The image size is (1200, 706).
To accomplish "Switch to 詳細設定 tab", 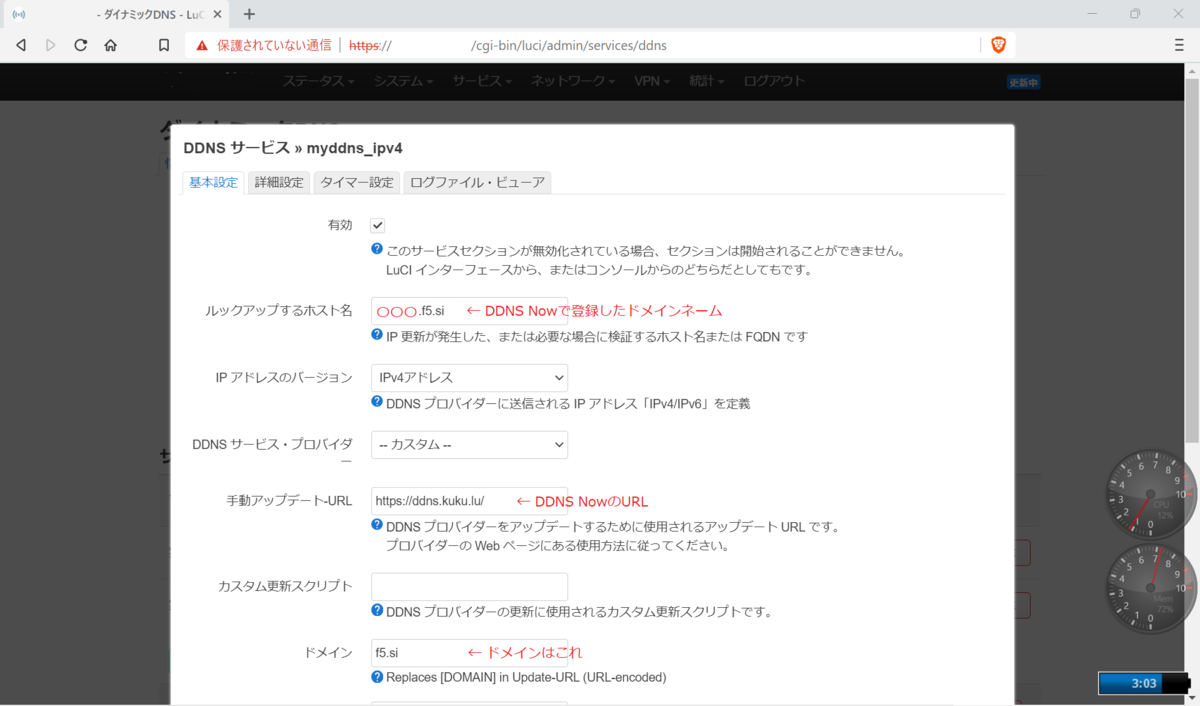I will (x=279, y=182).
